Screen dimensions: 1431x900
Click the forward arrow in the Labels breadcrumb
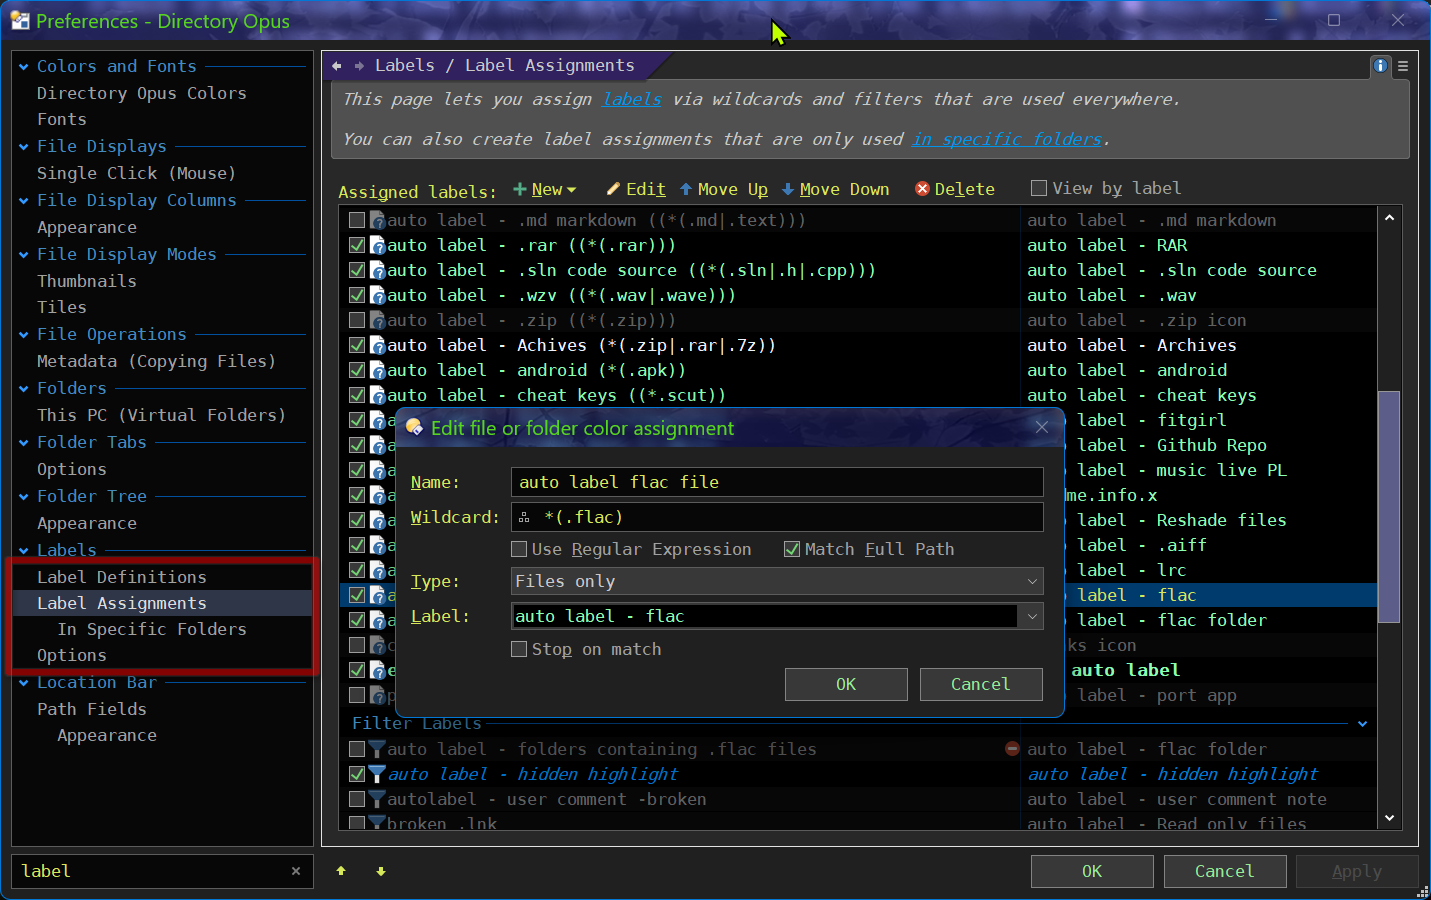pos(359,66)
